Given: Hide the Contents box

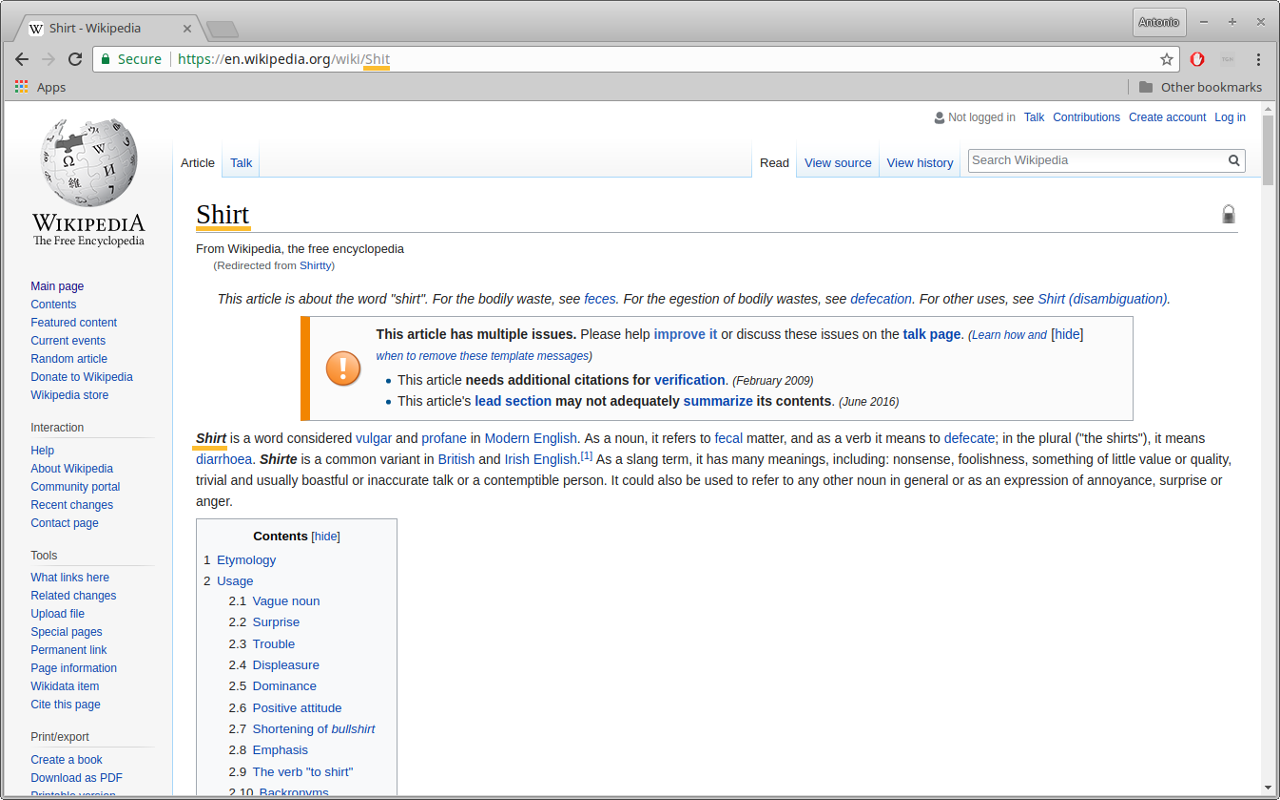Looking at the screenshot, I should tap(326, 536).
